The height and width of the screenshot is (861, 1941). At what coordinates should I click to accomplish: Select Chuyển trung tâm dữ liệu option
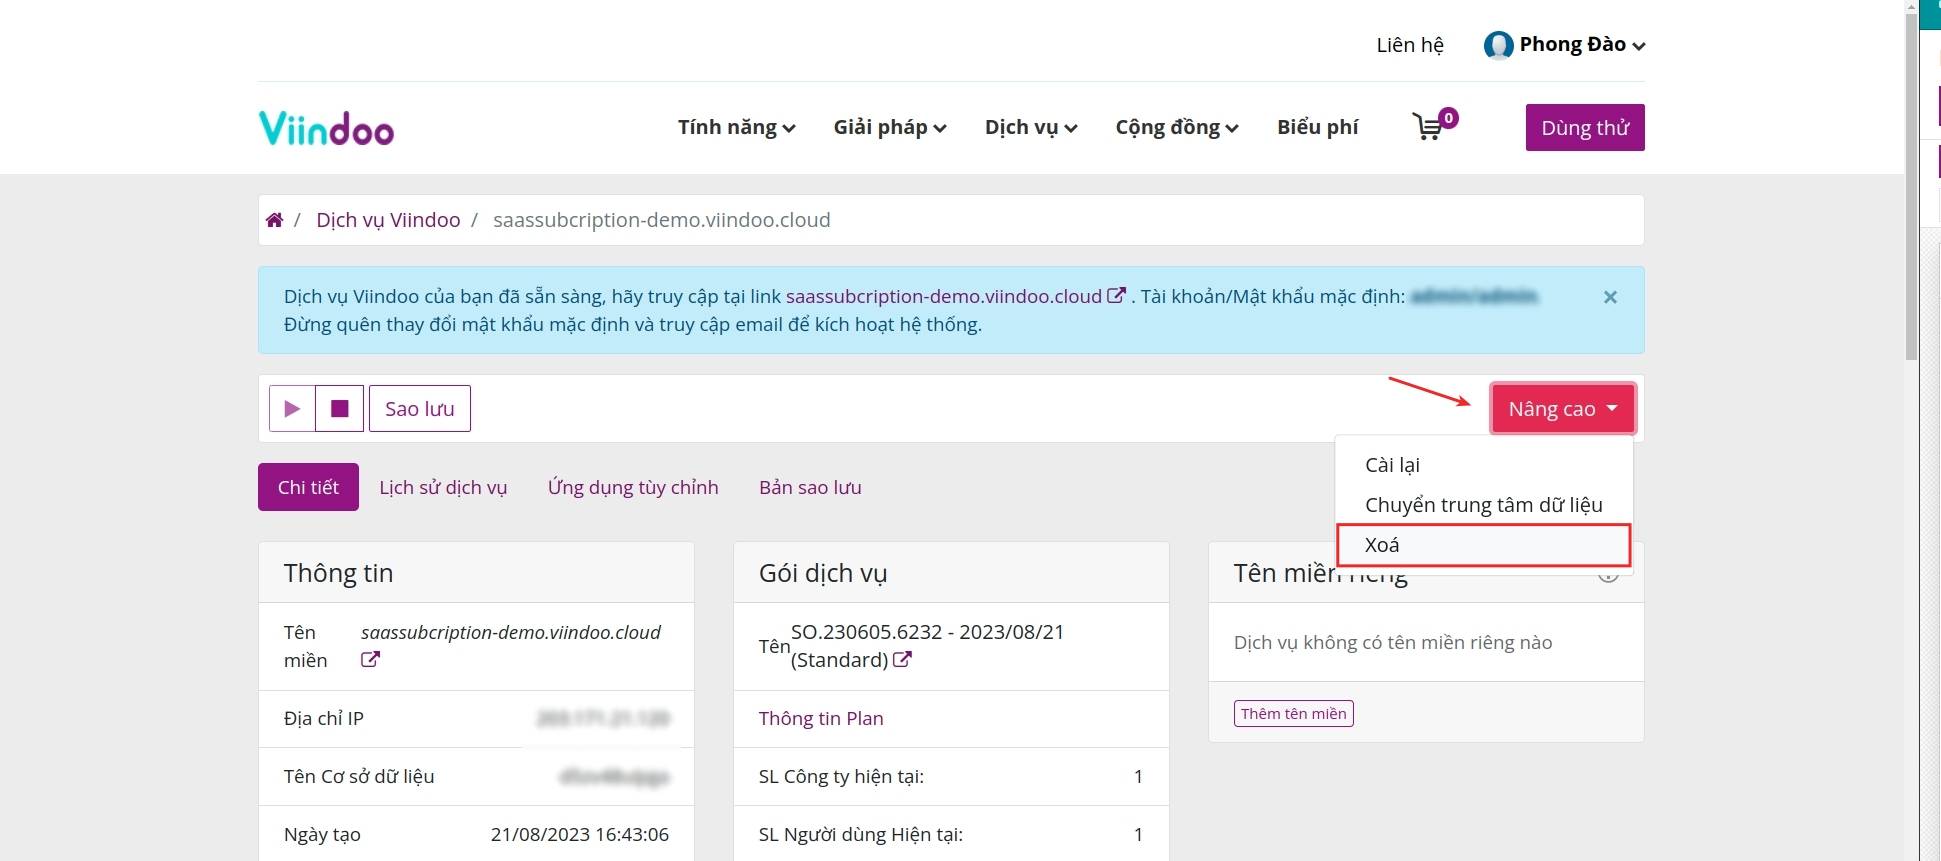pos(1484,505)
